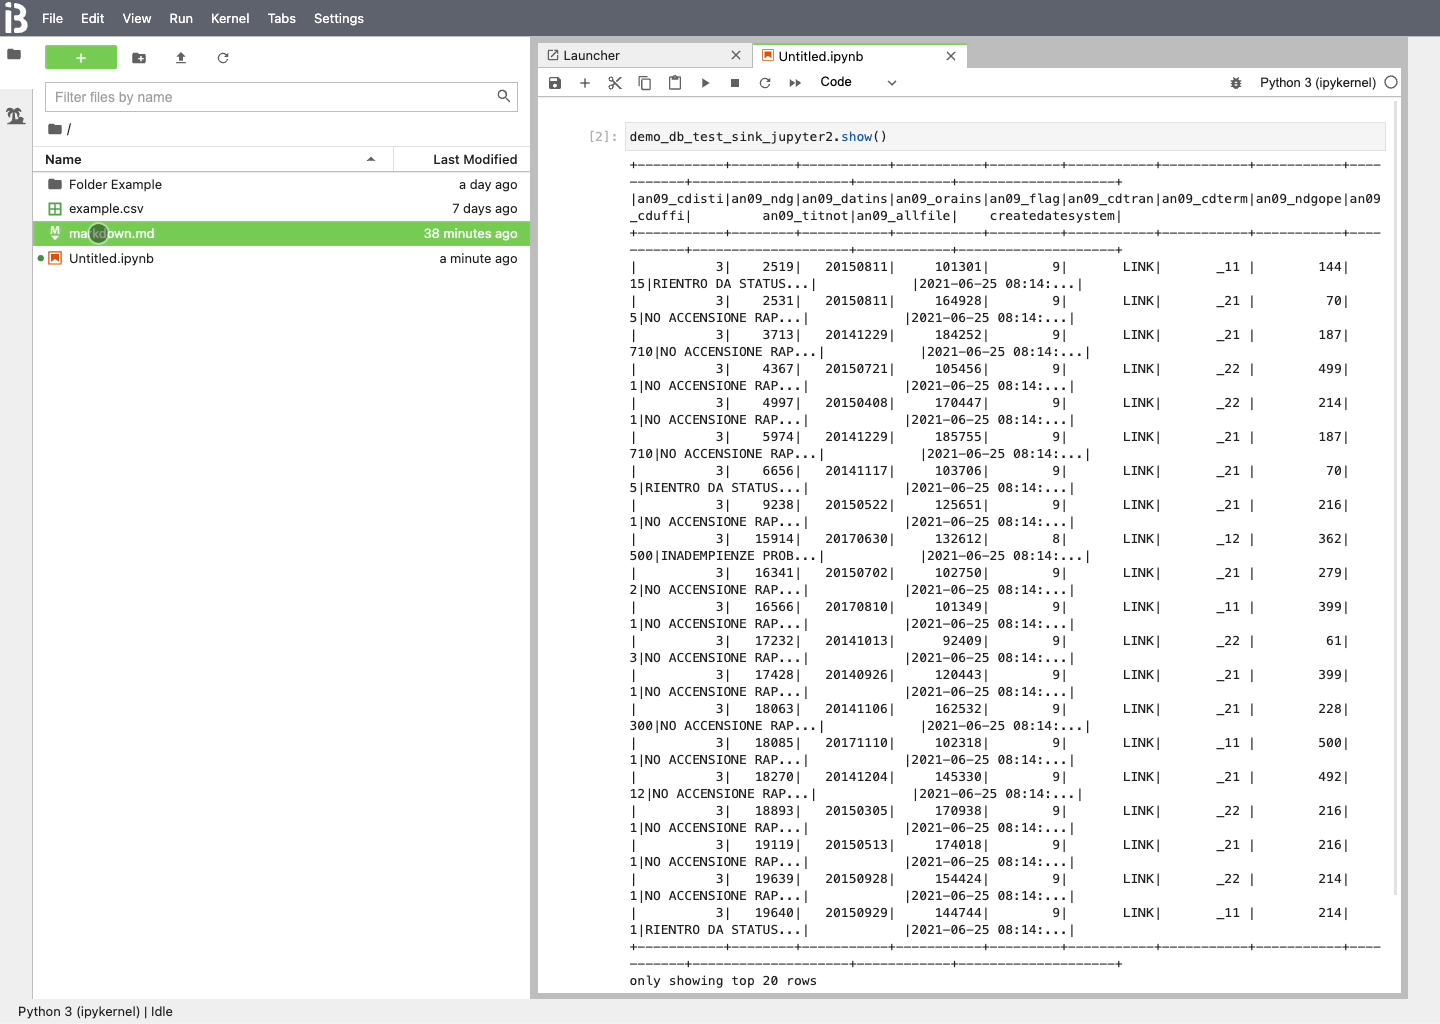Image resolution: width=1440 pixels, height=1024 pixels.
Task: Toggle the file browser sidebar
Action: click(15, 56)
